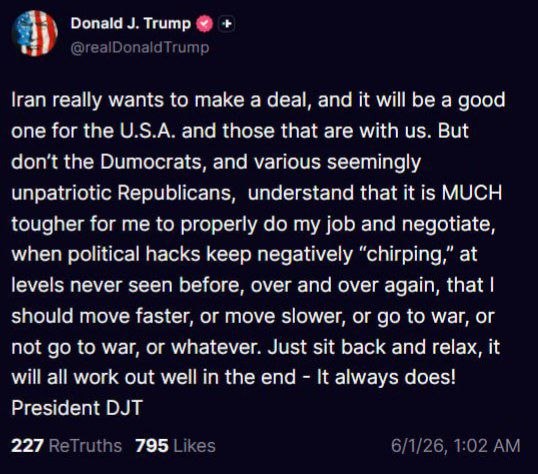Open Donald J. Trump display name

(x=130, y=23)
